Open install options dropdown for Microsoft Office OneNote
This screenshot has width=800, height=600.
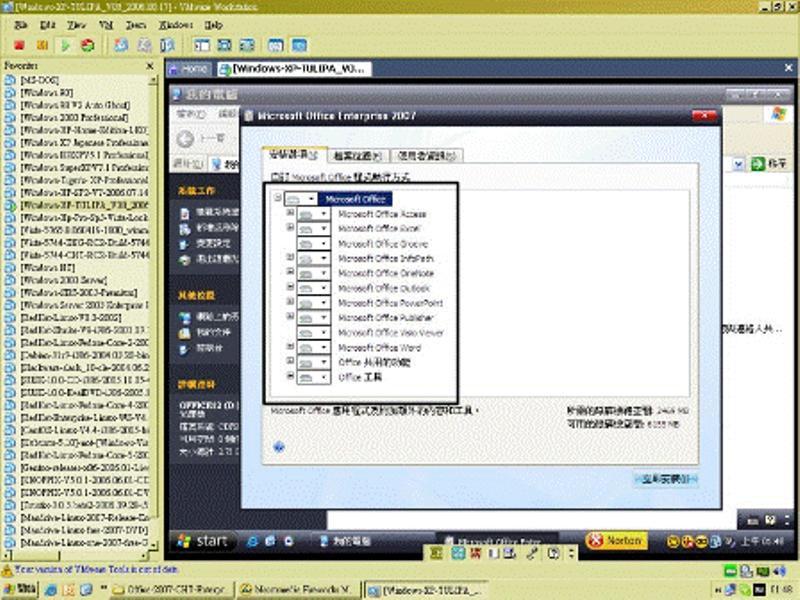(314, 273)
